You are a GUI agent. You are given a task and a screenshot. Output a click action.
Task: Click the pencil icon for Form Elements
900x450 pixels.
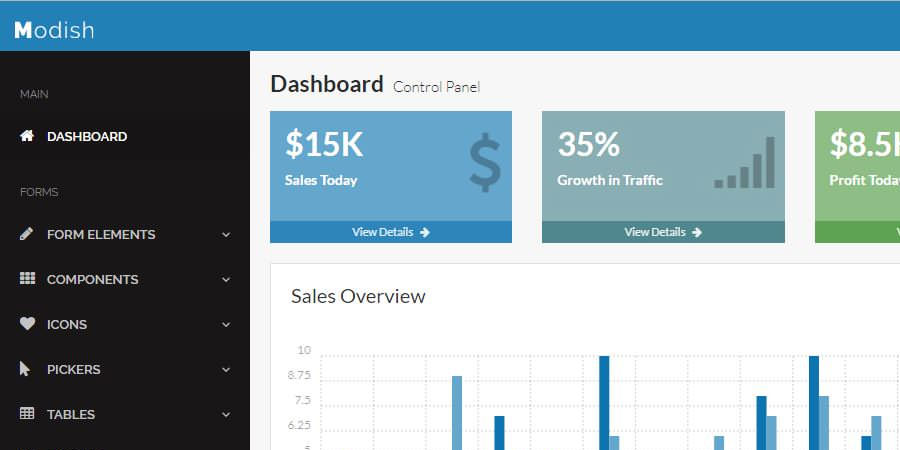pyautogui.click(x=26, y=234)
